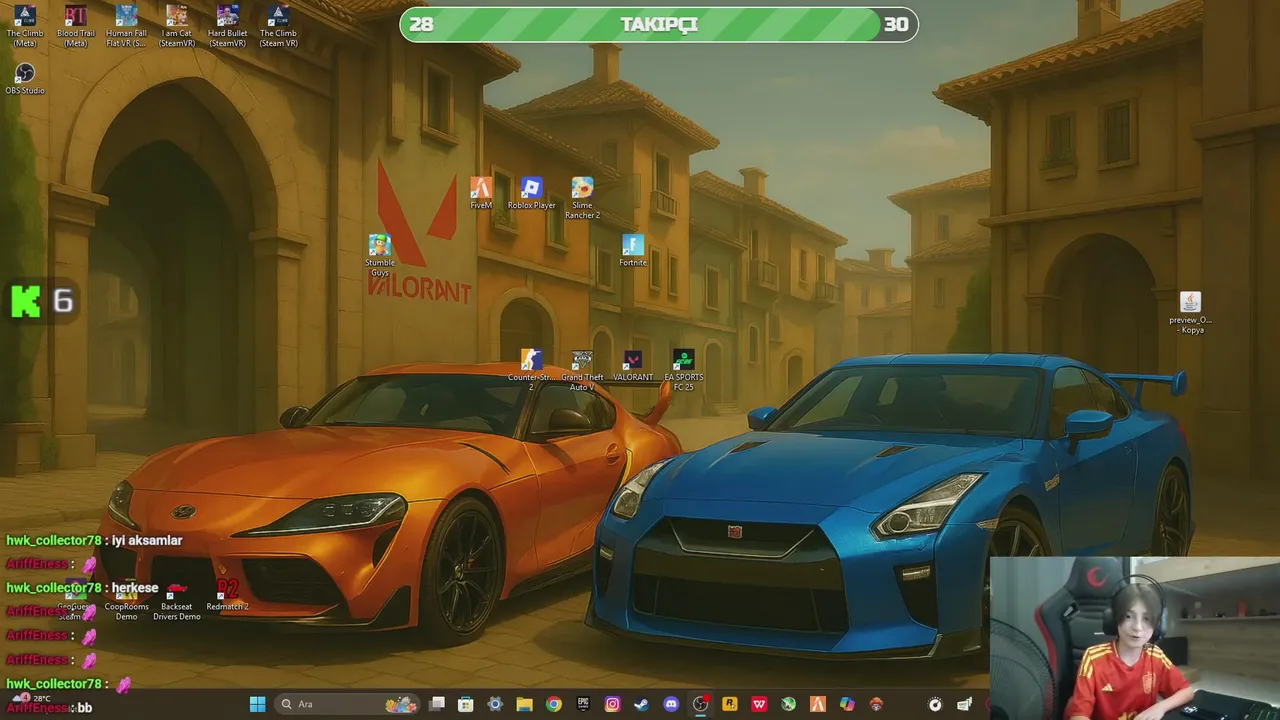The height and width of the screenshot is (720, 1280).
Task: Click the webcam feed thumbnail
Action: 1135,638
